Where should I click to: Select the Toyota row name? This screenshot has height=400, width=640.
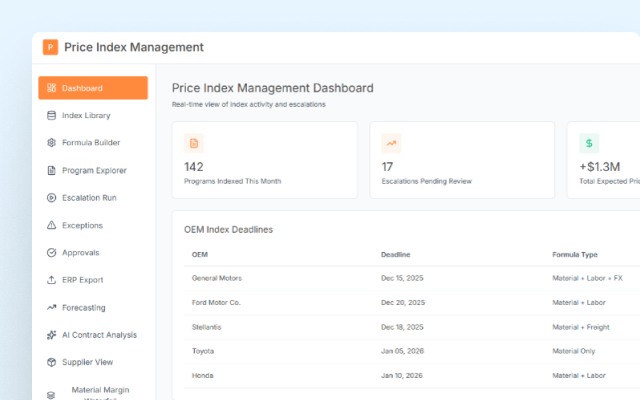(203, 351)
